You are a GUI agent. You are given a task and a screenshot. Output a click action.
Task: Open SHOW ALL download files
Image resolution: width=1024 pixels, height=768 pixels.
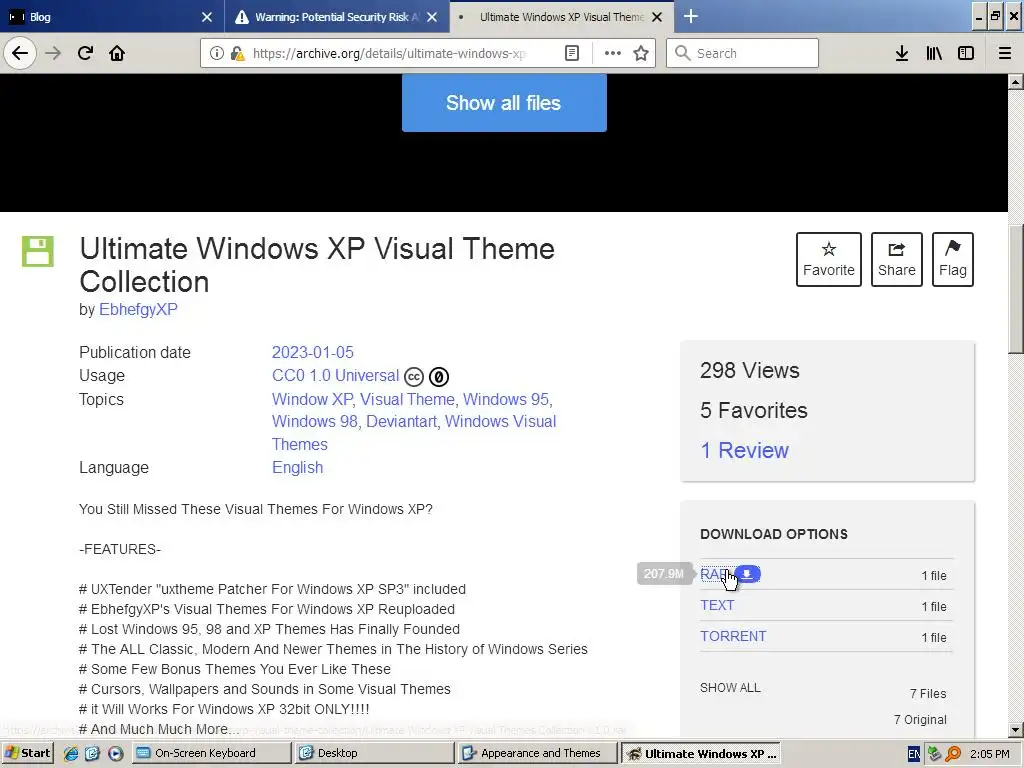[730, 688]
